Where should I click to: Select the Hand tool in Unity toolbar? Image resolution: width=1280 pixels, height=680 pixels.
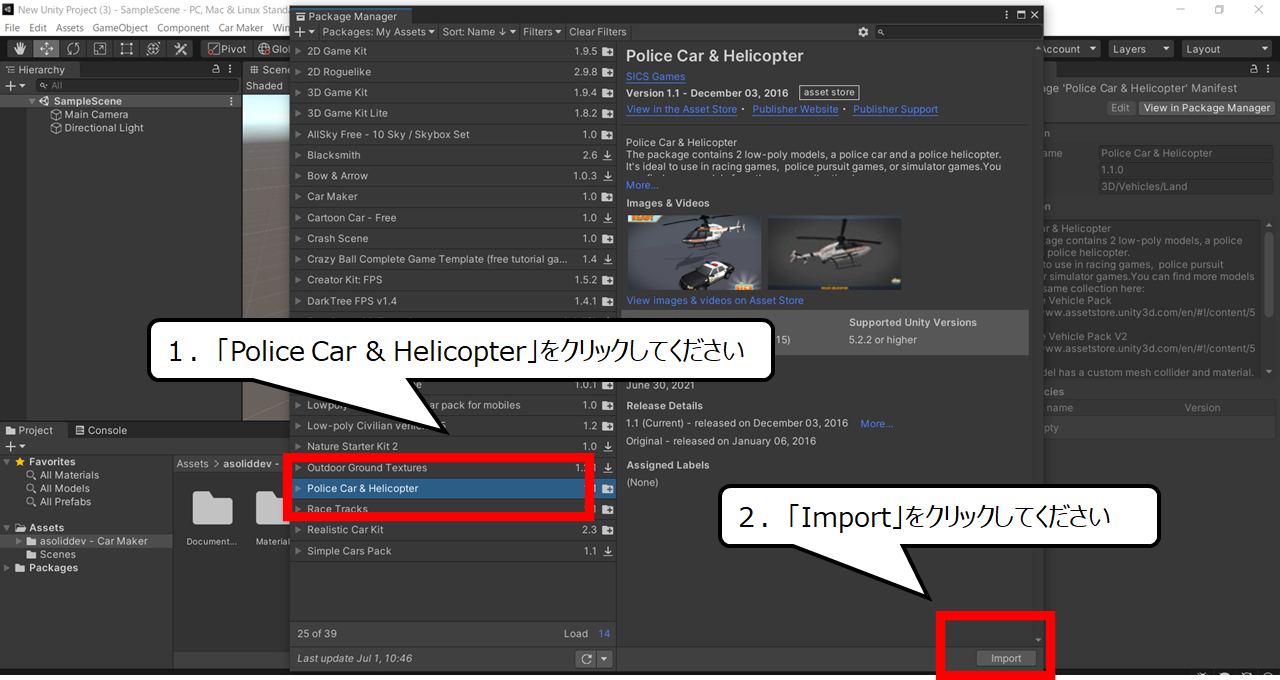pyautogui.click(x=19, y=49)
